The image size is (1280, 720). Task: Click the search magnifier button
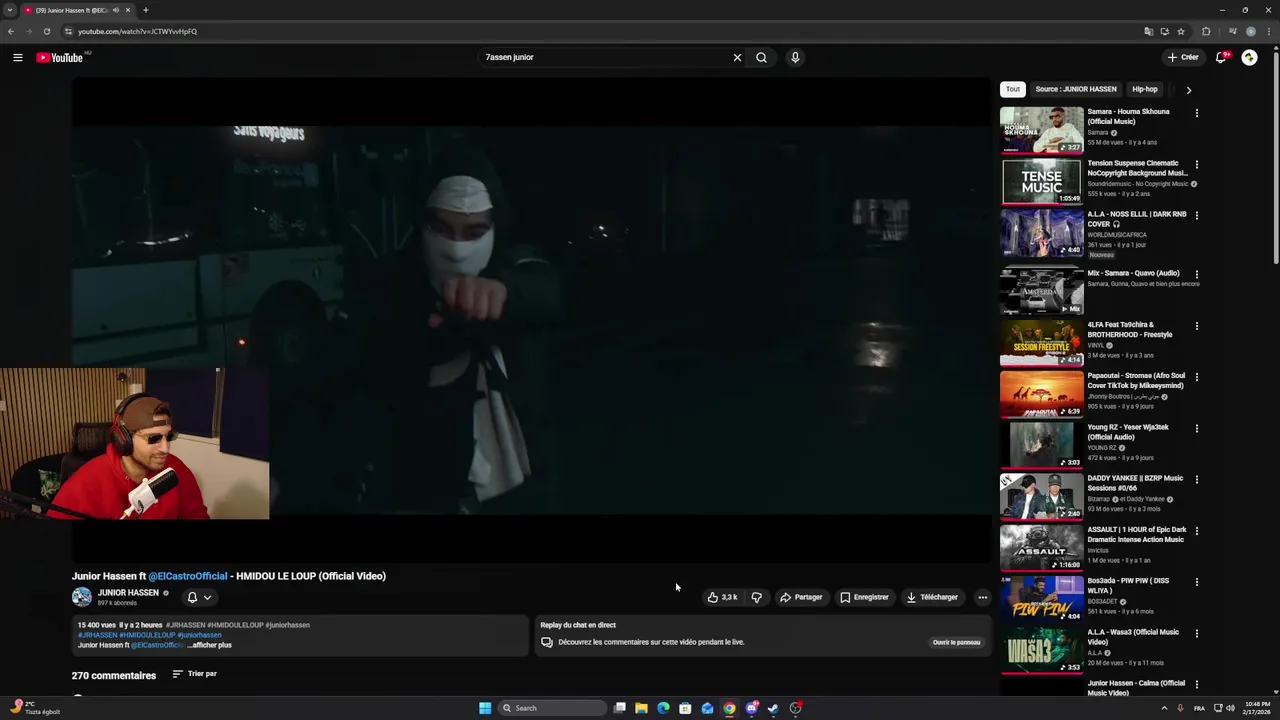tap(761, 57)
